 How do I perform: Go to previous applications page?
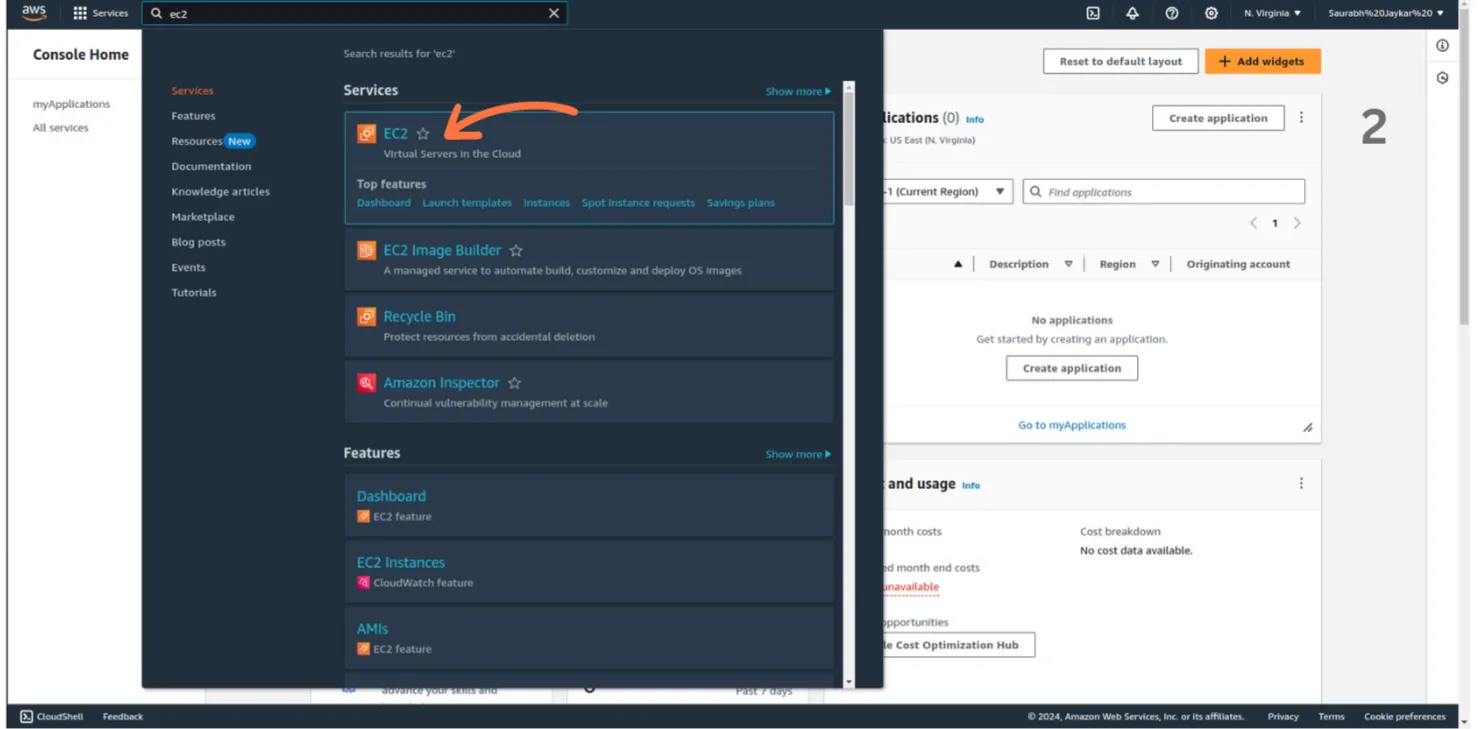point(1253,223)
